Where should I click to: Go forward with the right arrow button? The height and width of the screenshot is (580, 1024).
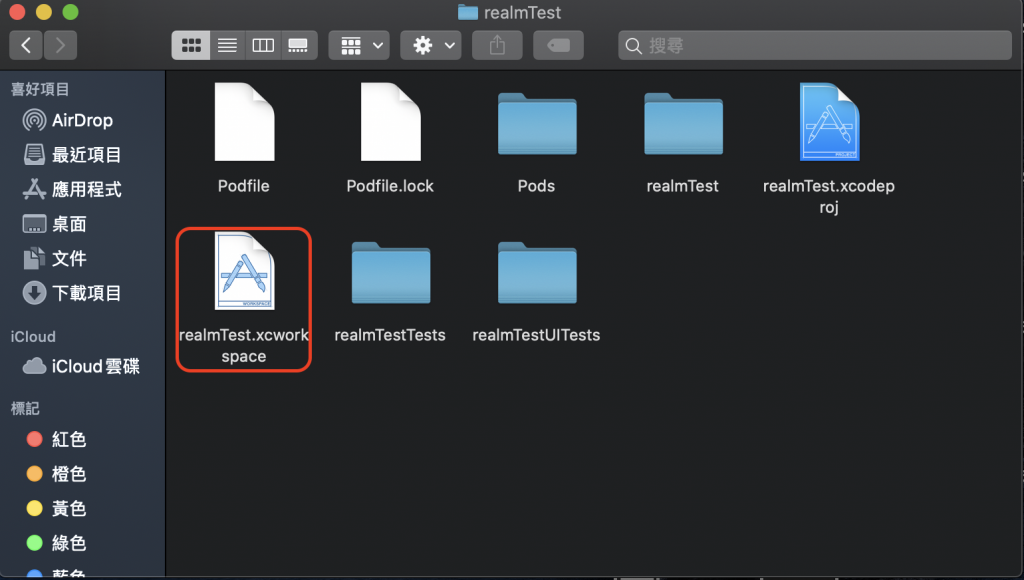pyautogui.click(x=60, y=45)
